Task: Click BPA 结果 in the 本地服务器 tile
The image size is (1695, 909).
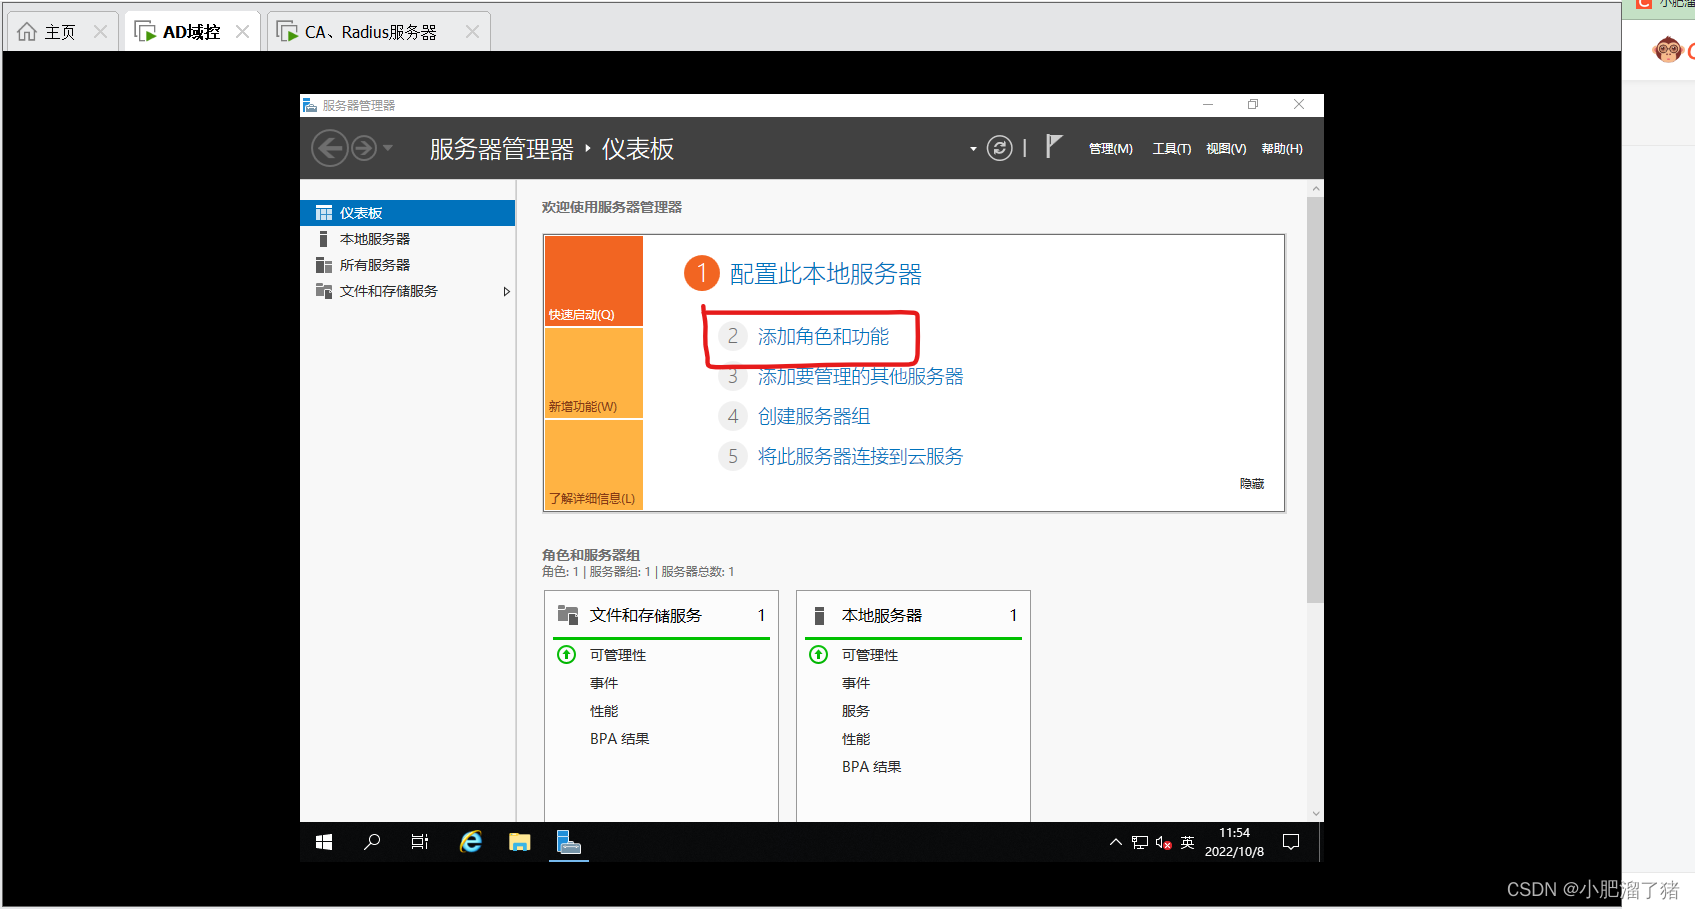Action: point(872,767)
